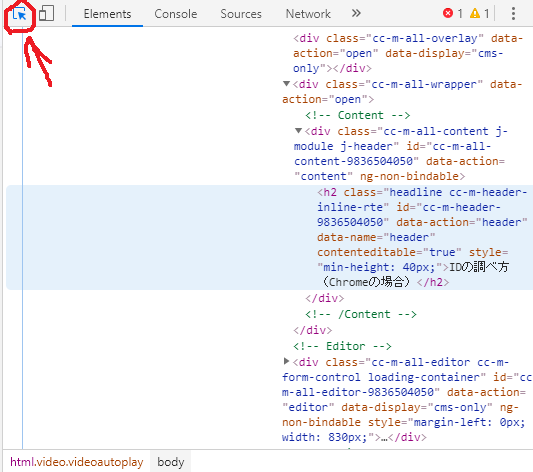Image resolution: width=533 pixels, height=472 pixels.
Task: Open the Elements tab
Action: click(107, 14)
